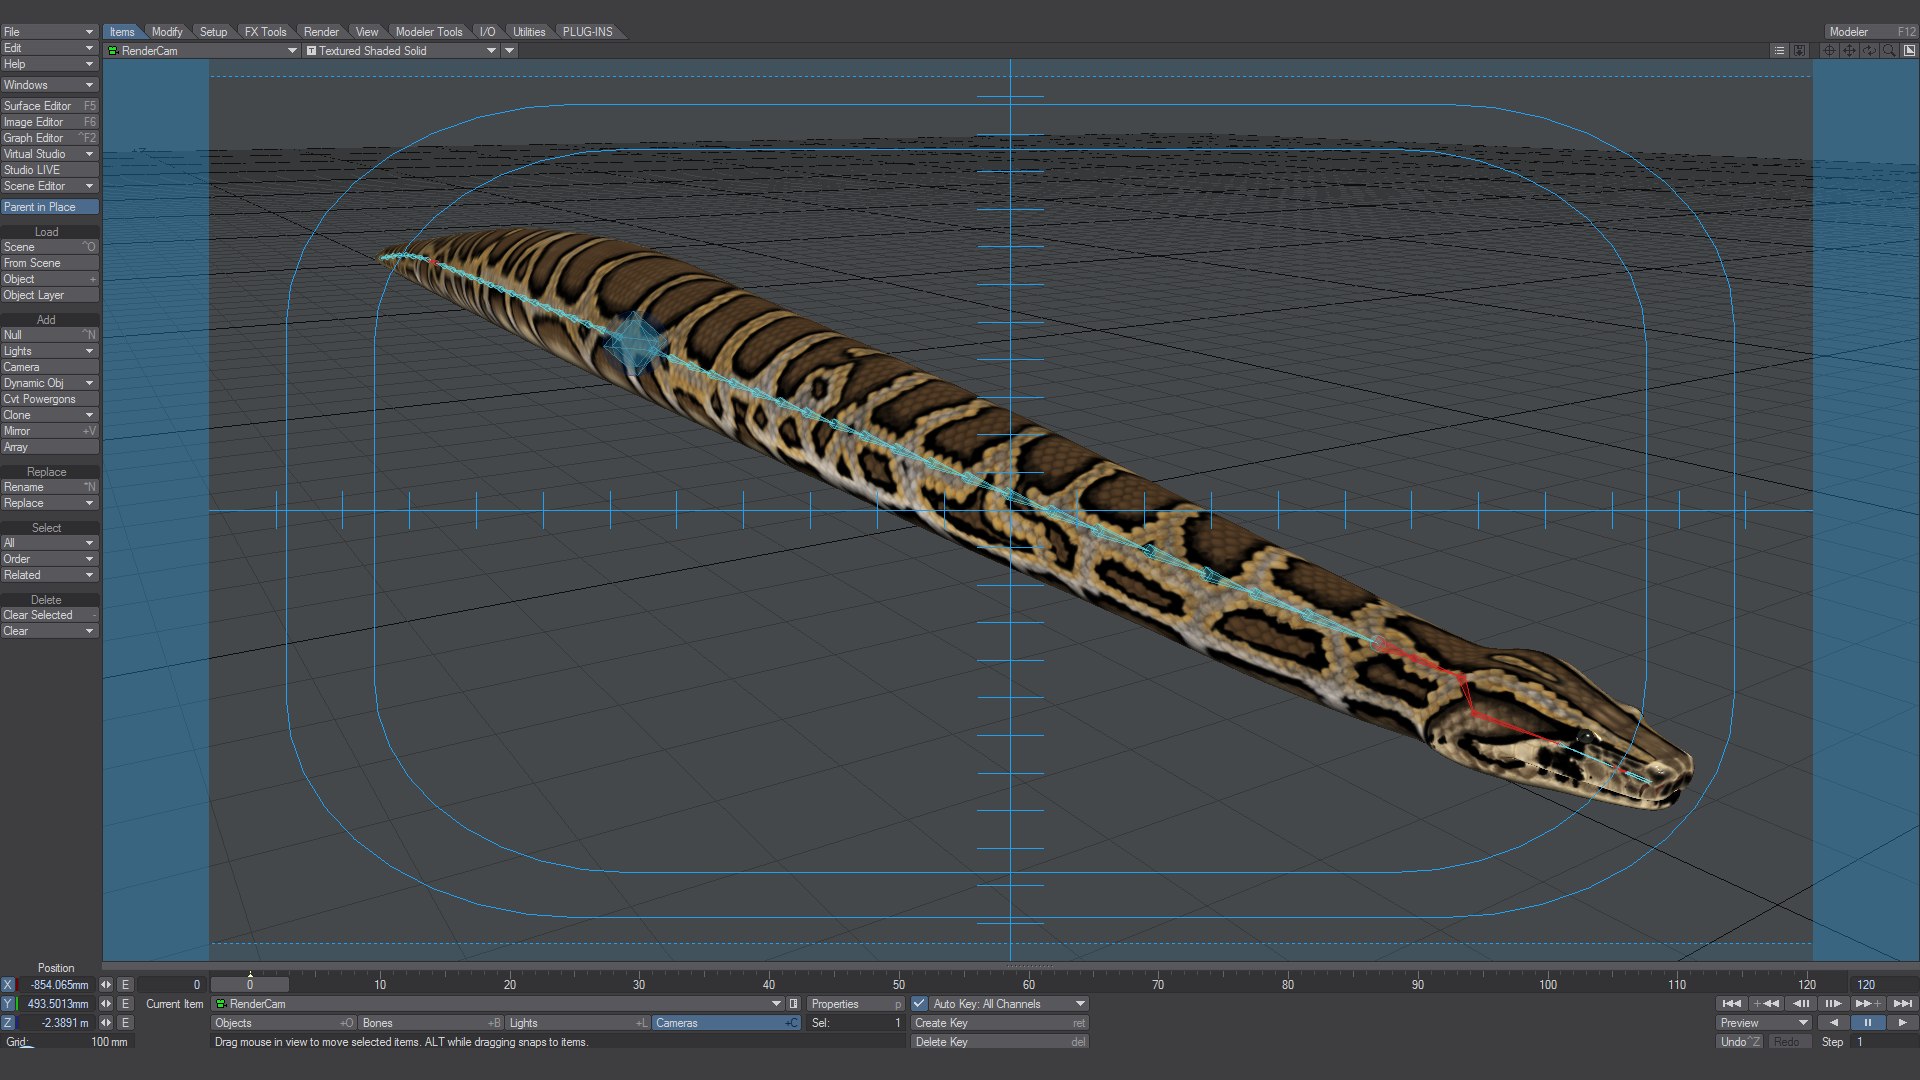Open Windows dropdown

coord(49,85)
